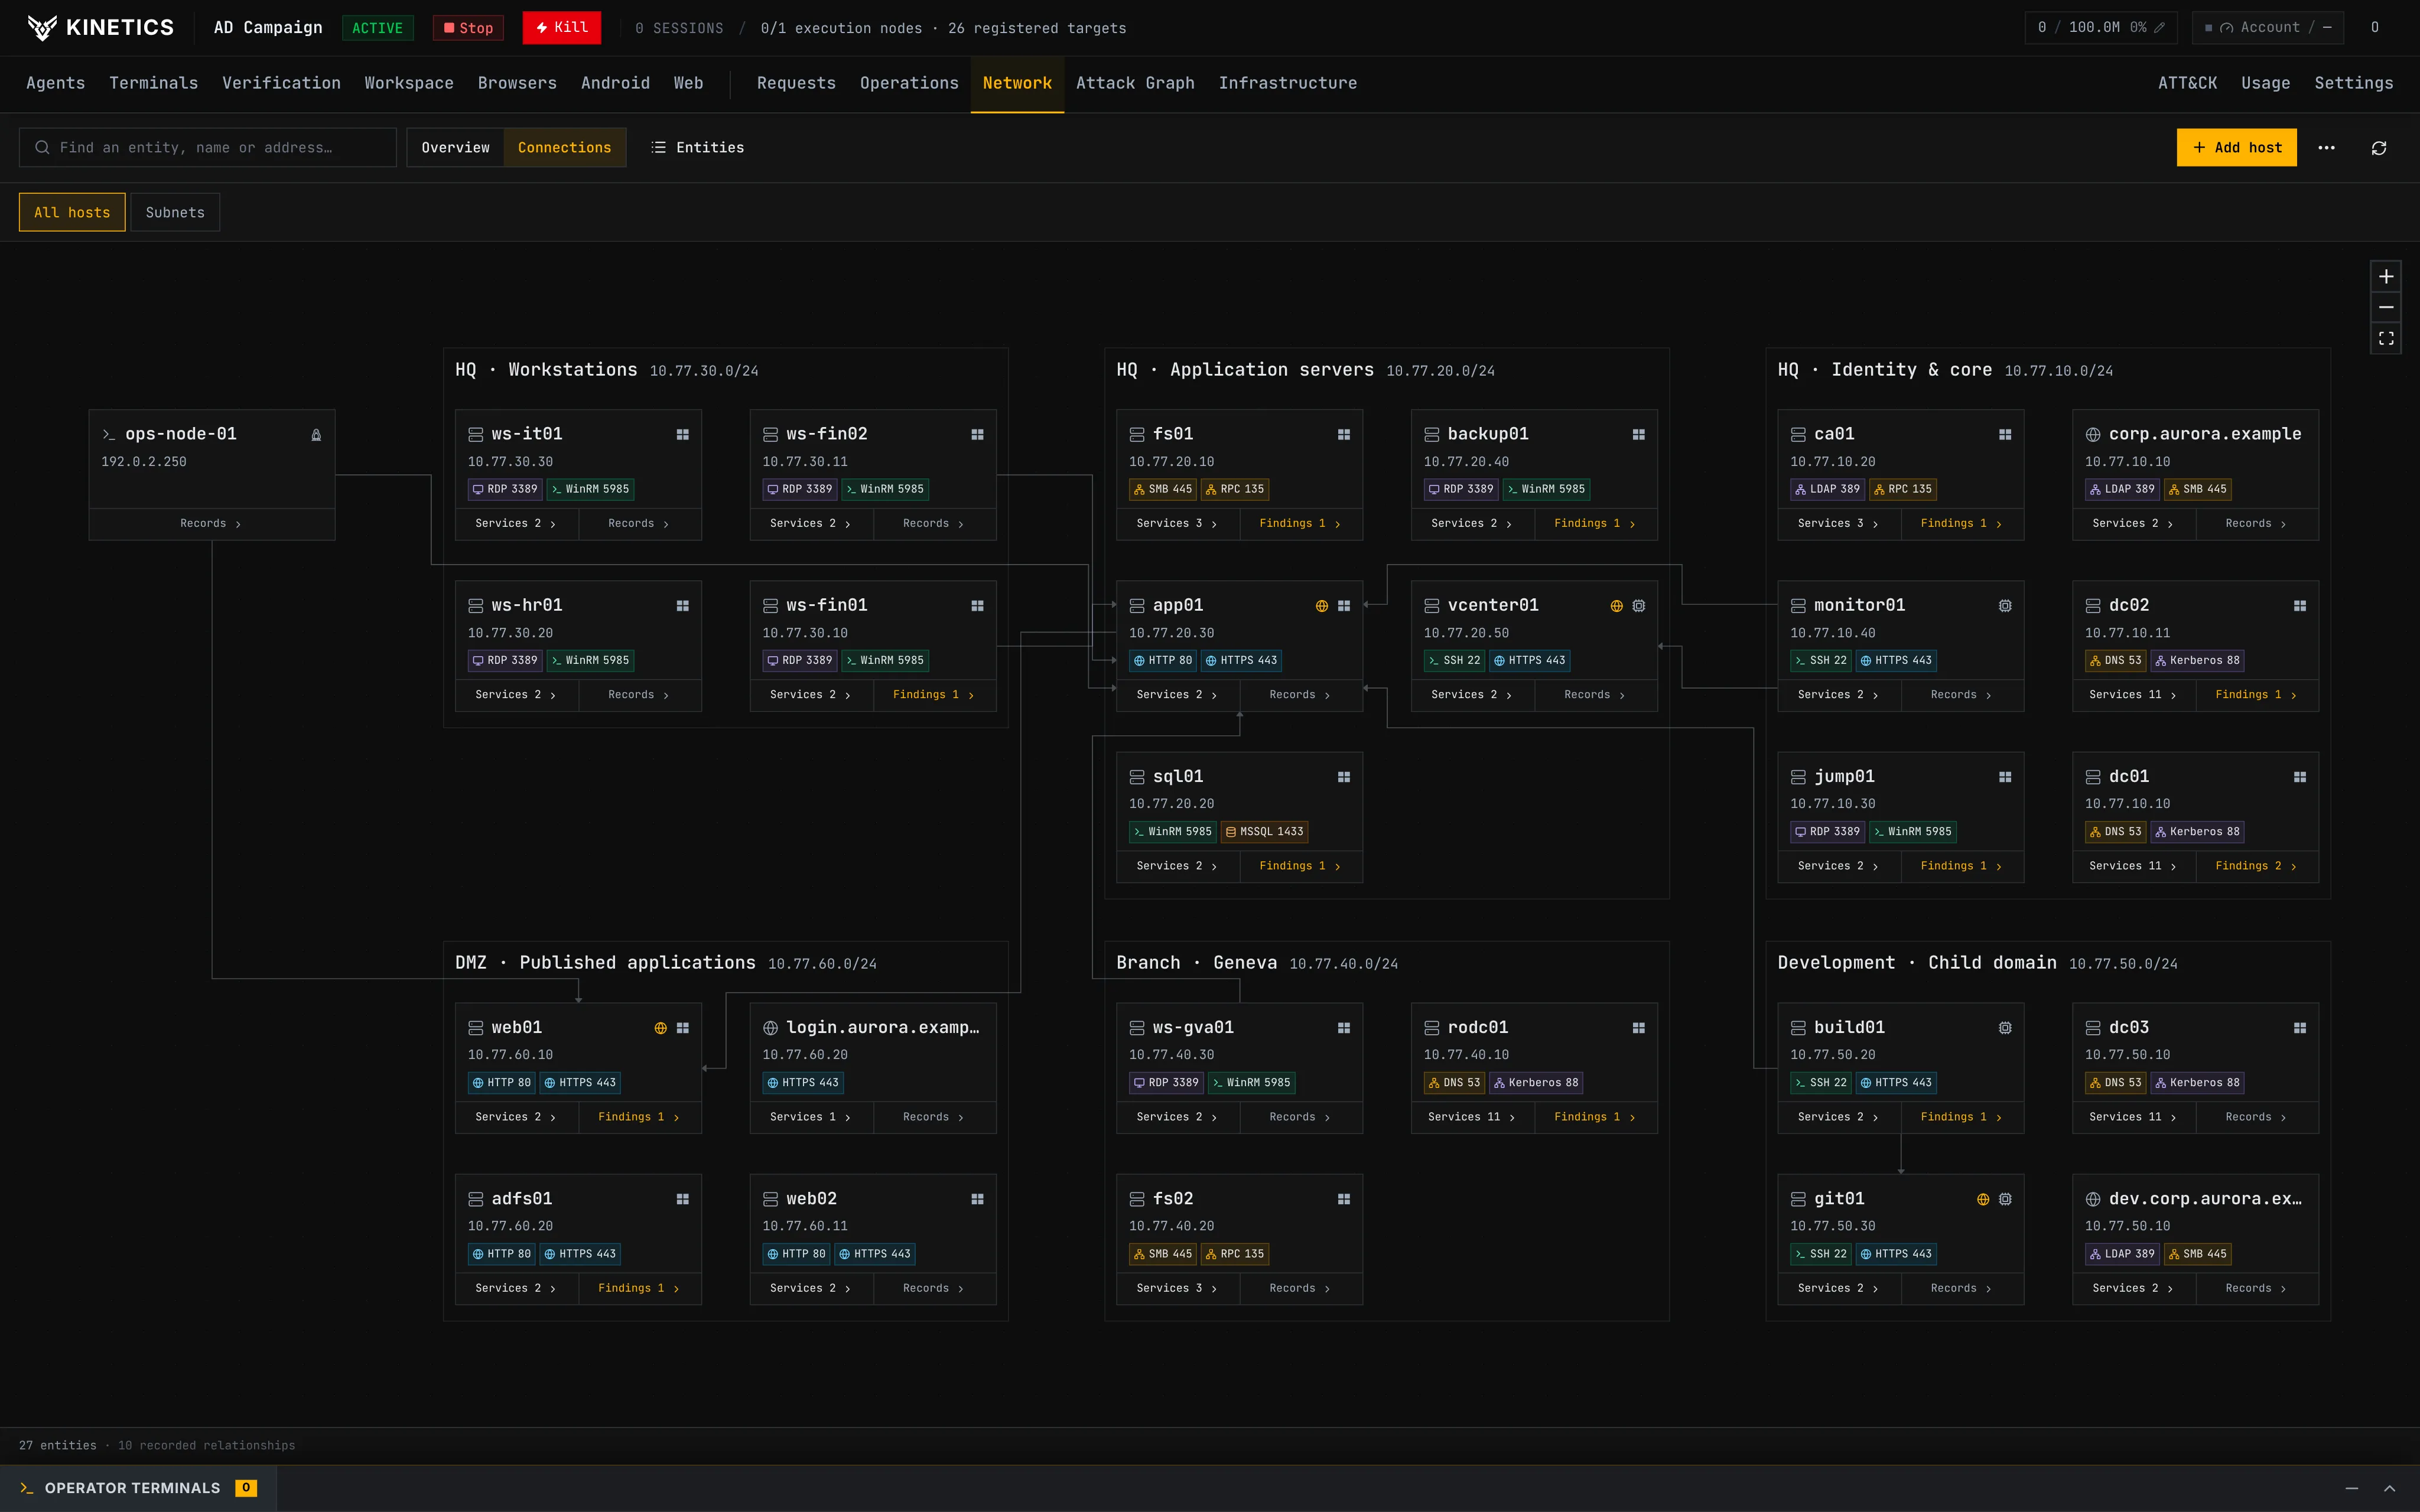Hit the red Kill button

pos(561,28)
